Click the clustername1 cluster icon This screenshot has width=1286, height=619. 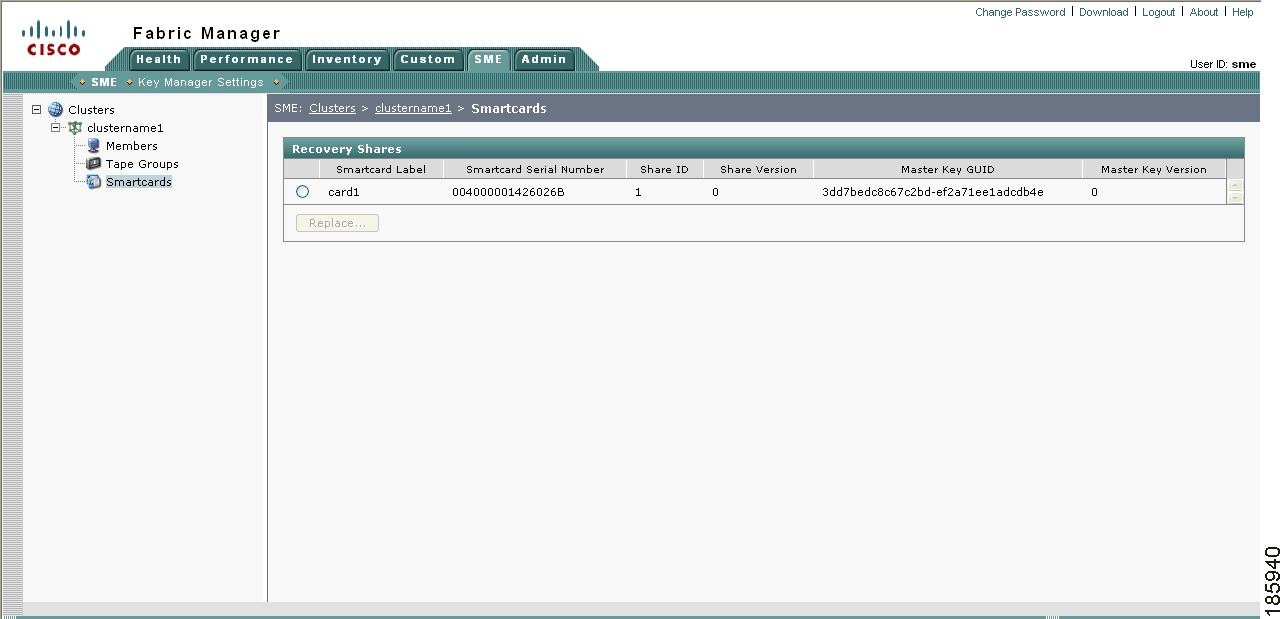[75, 128]
